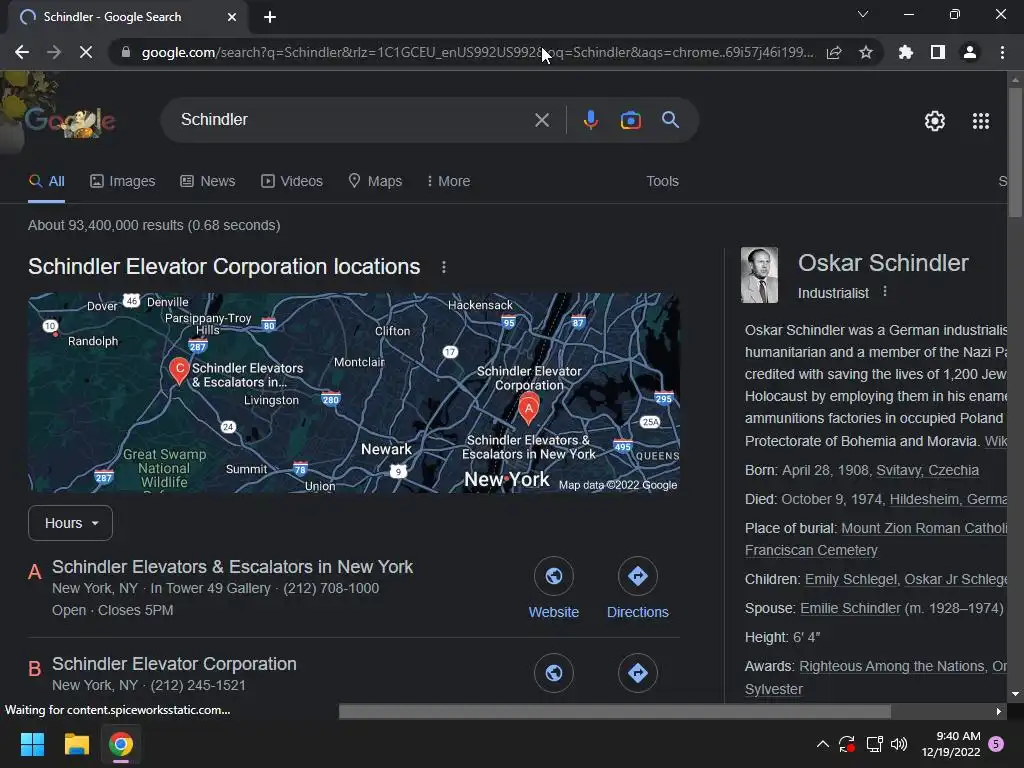This screenshot has width=1024, height=768.
Task: Share this page via the address bar icon
Action: coord(834,52)
